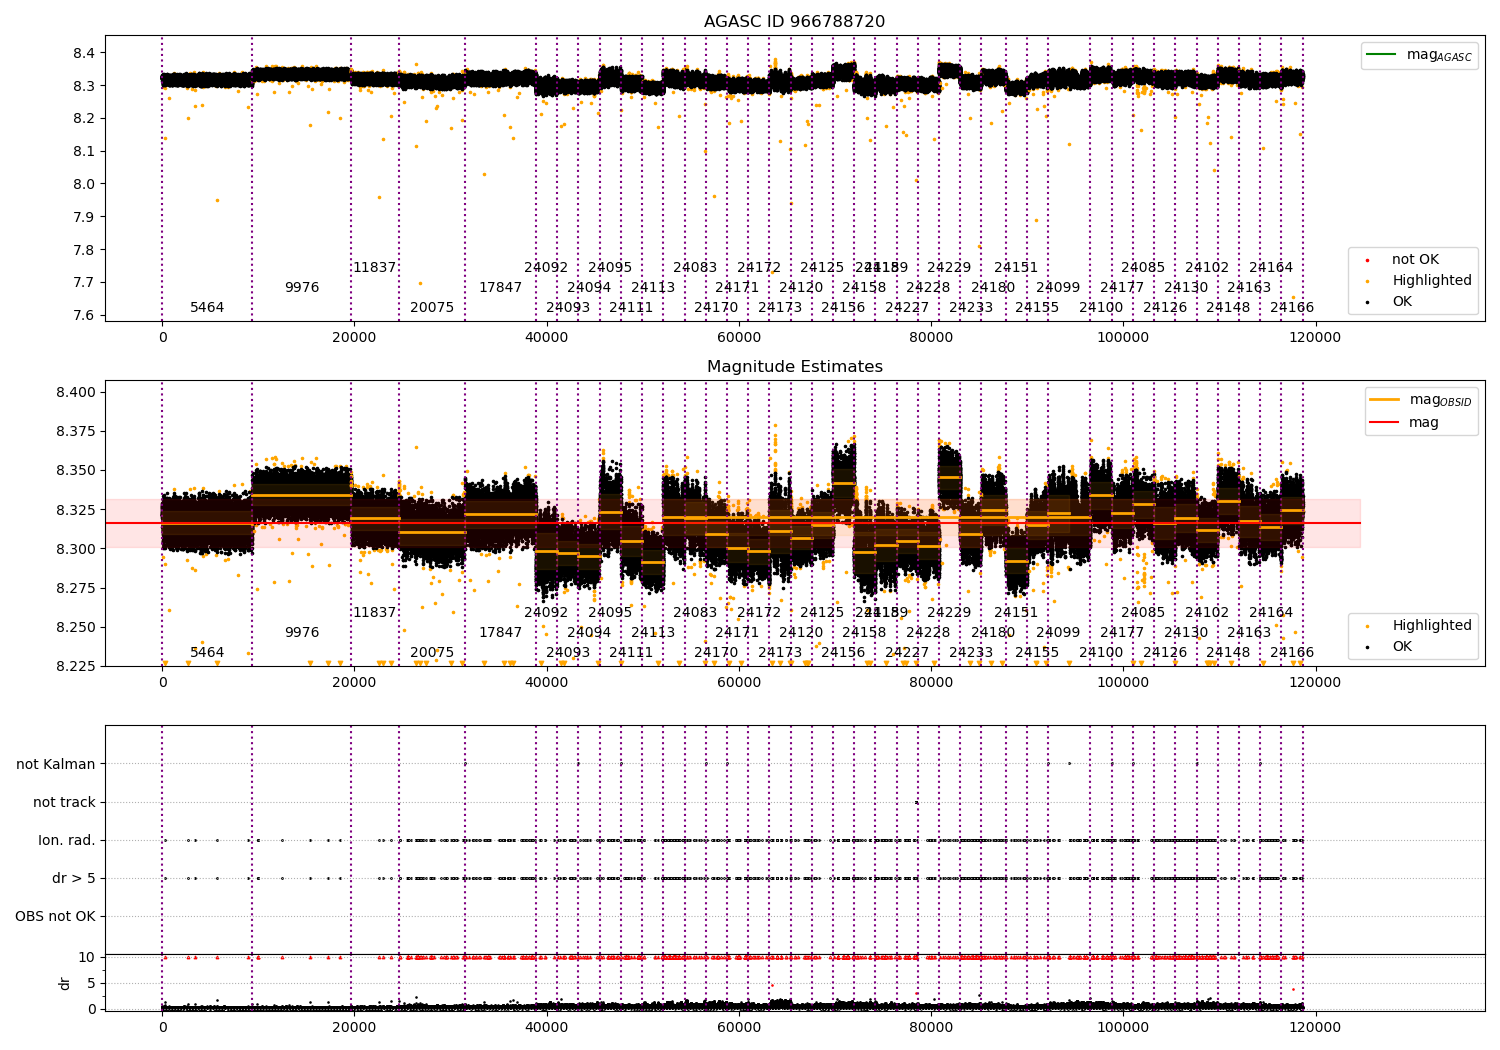The width and height of the screenshot is (1500, 1050).
Task: Click the "dr > 5" axis label
Action: 74,878
